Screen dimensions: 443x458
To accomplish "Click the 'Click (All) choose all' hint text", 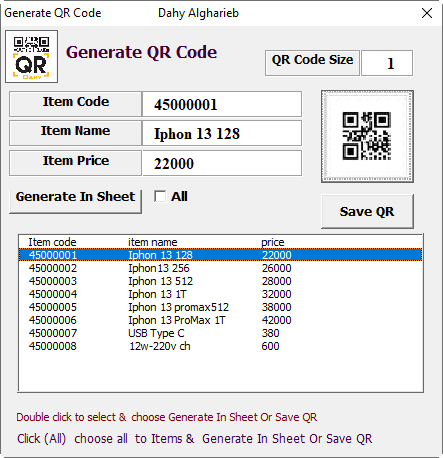I will (x=195, y=439).
